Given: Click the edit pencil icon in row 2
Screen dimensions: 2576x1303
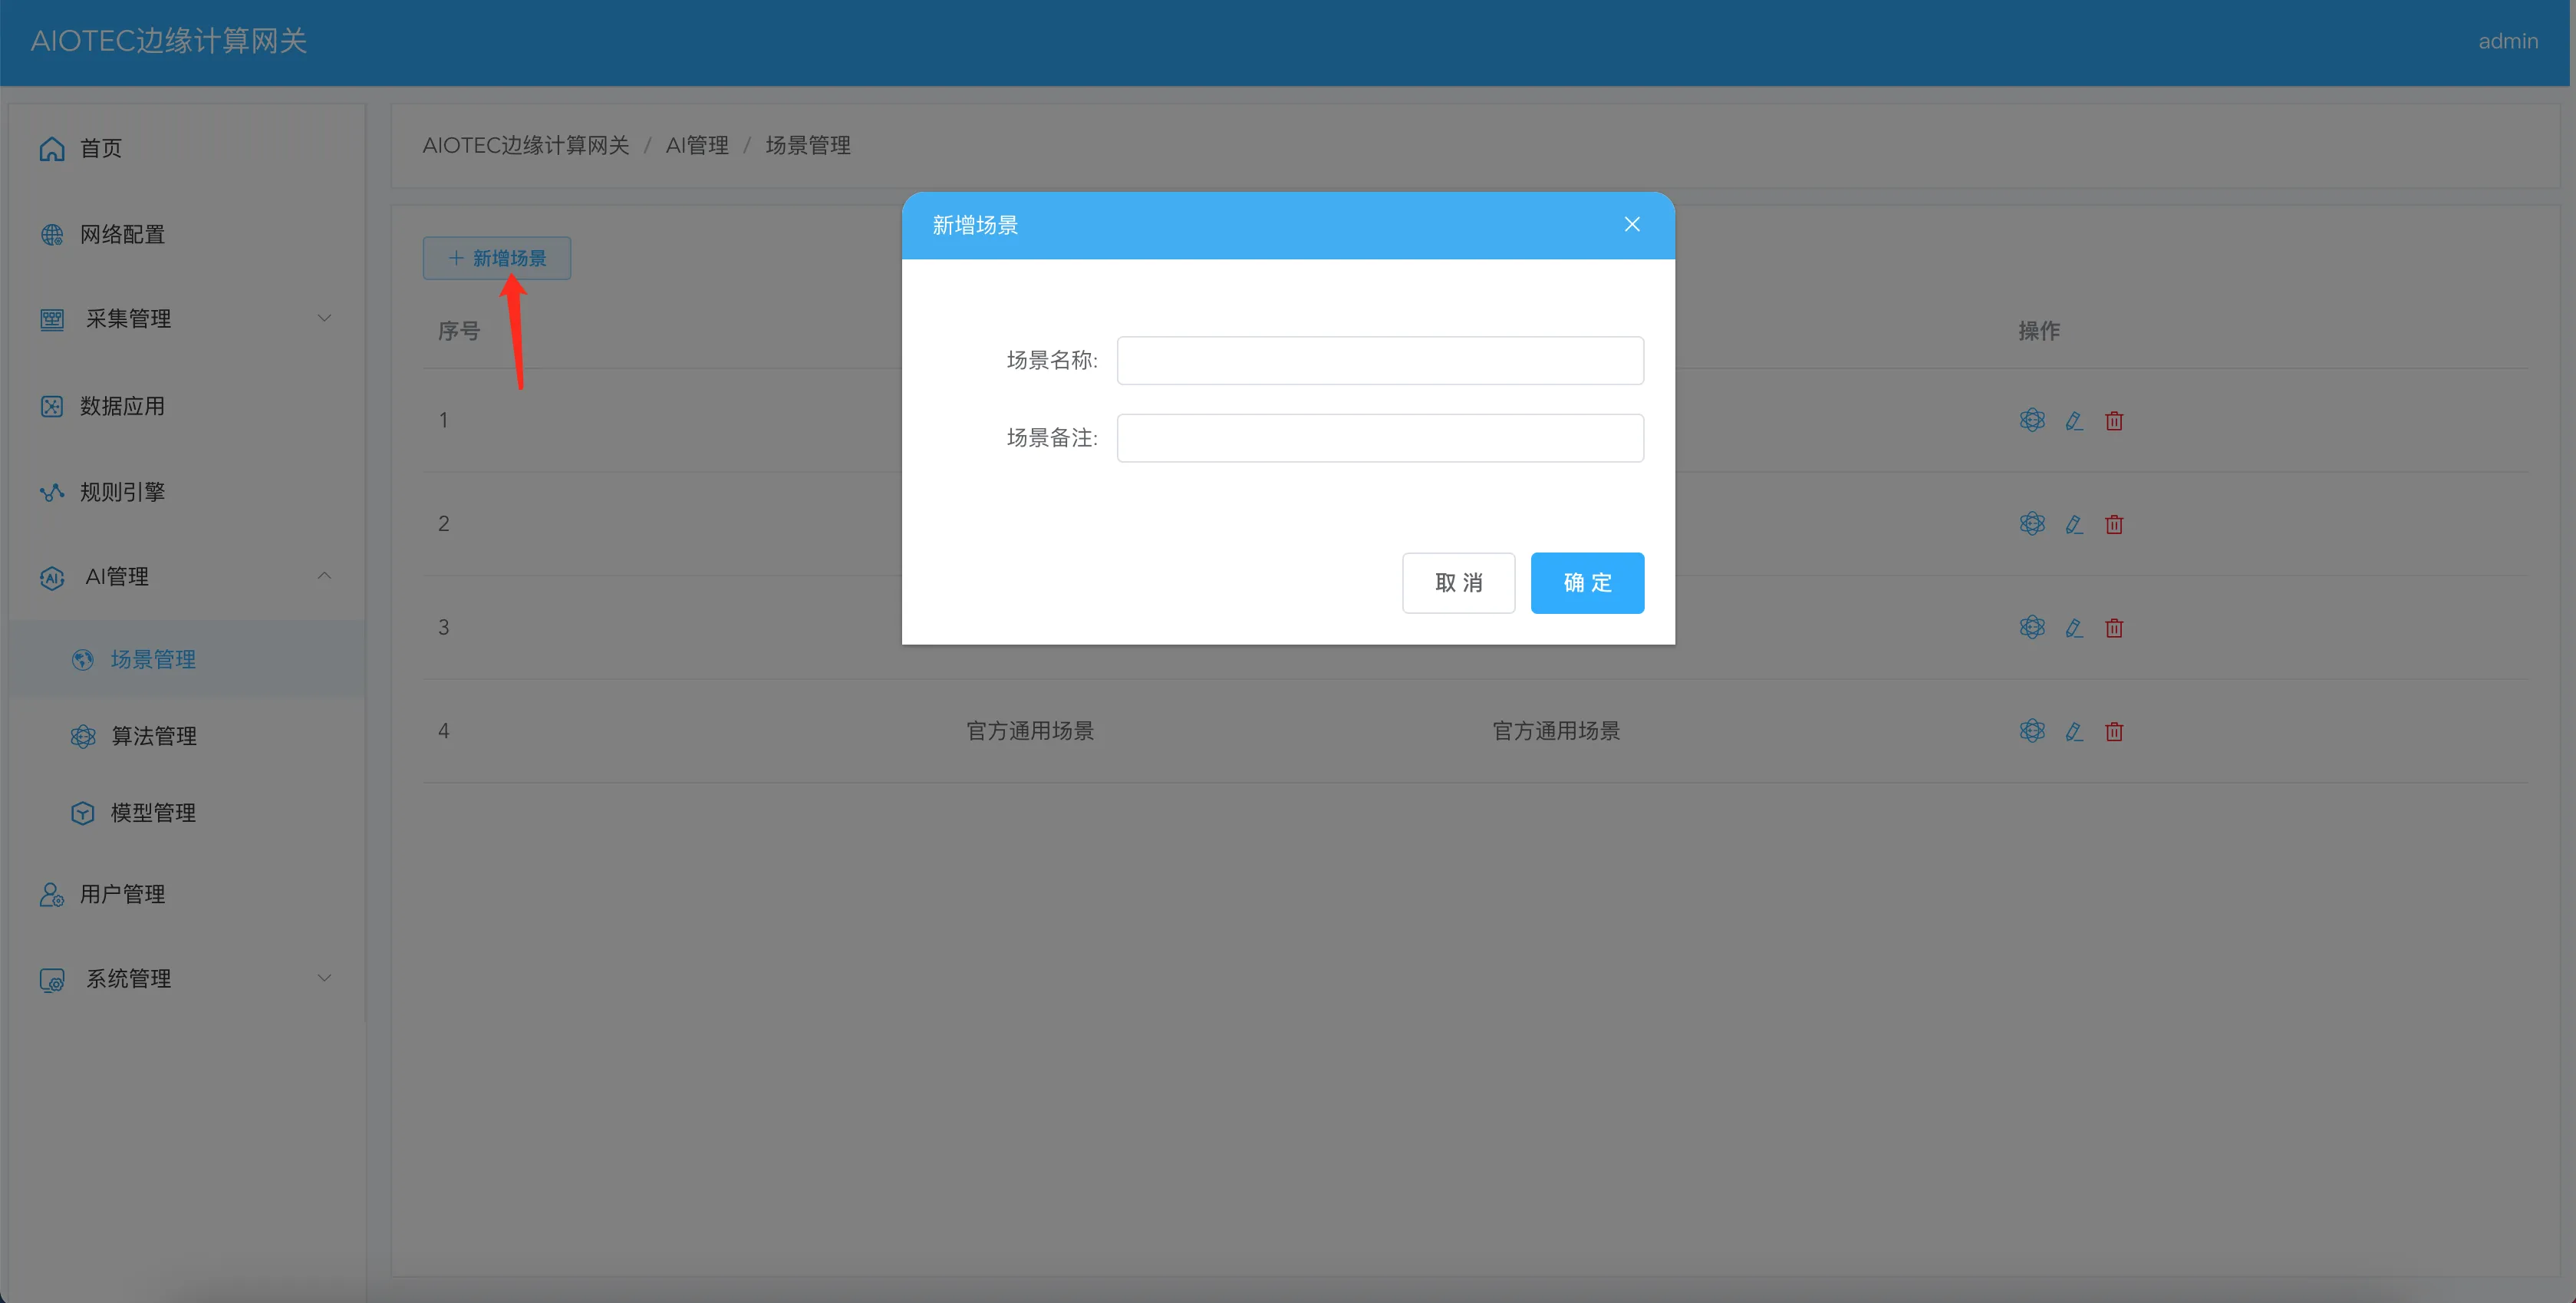Looking at the screenshot, I should 2073,524.
